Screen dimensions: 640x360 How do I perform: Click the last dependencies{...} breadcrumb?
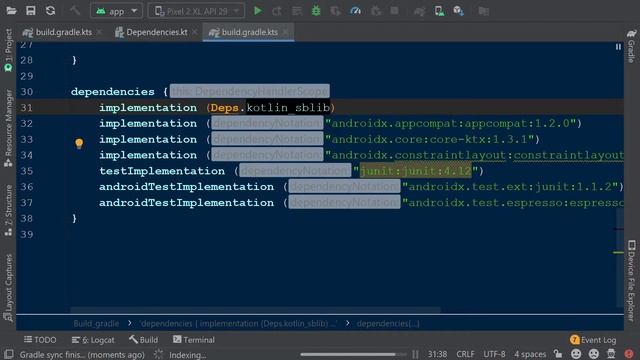pos(388,324)
